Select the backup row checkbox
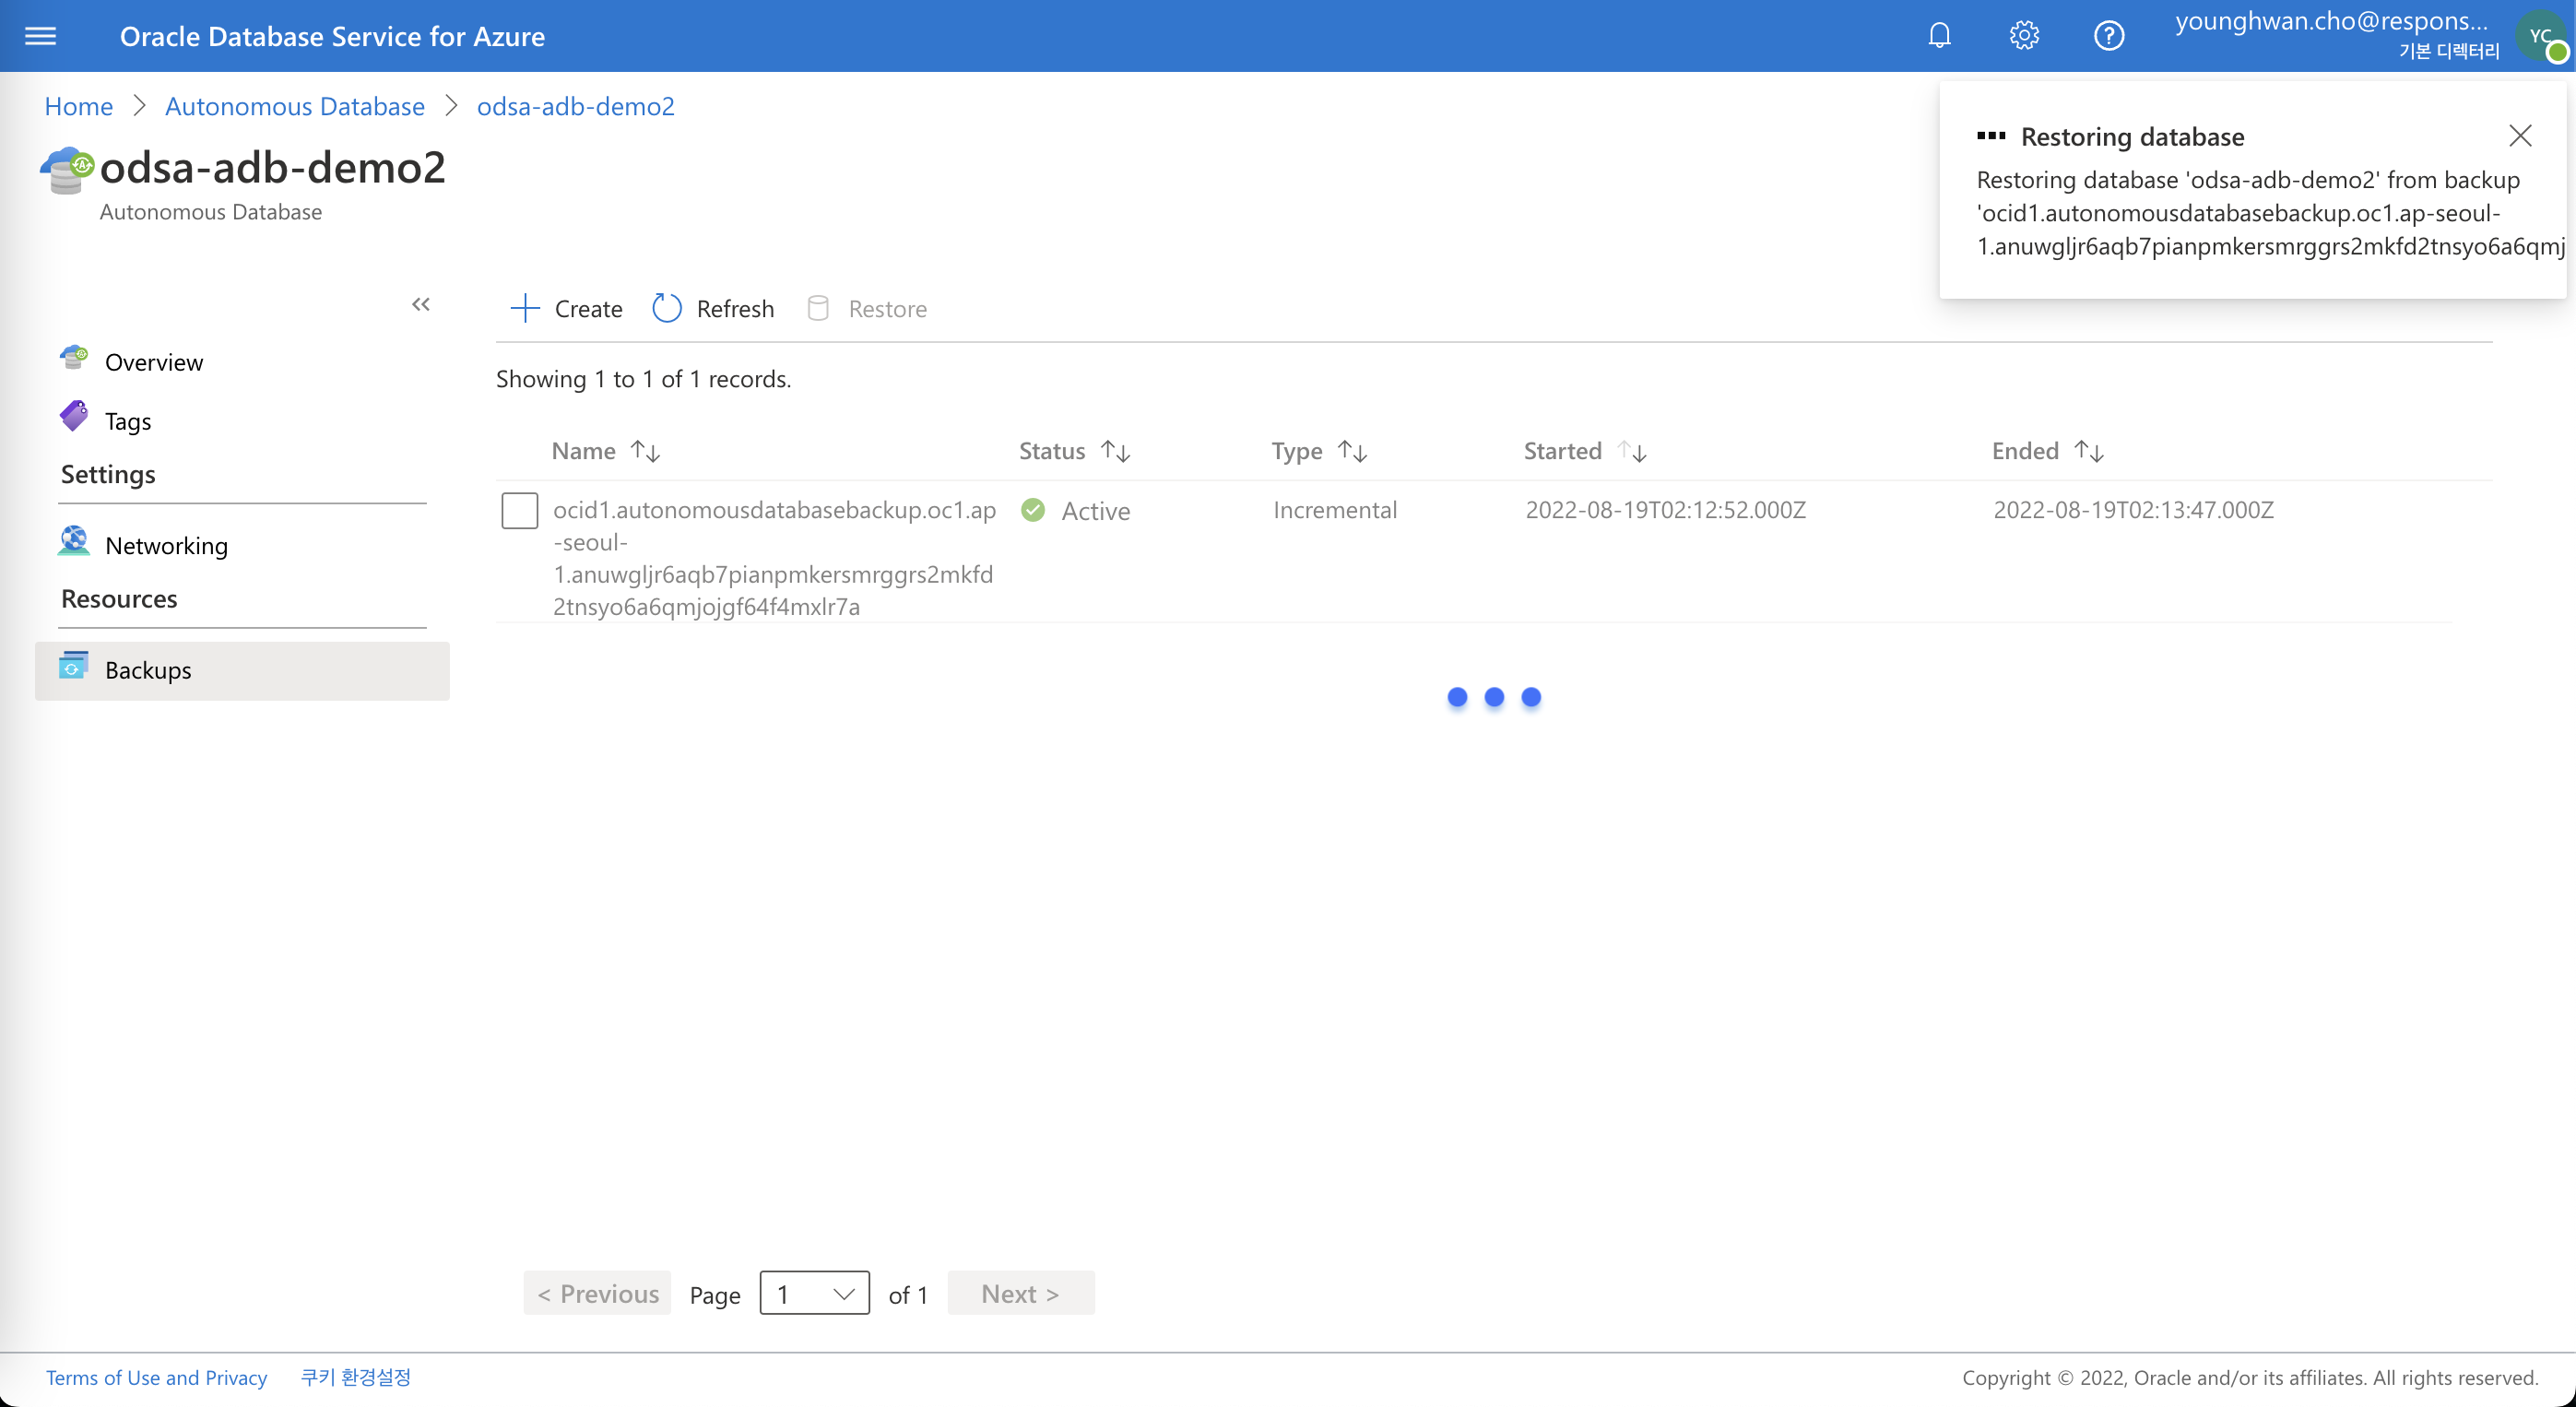The image size is (2576, 1407). 520,510
